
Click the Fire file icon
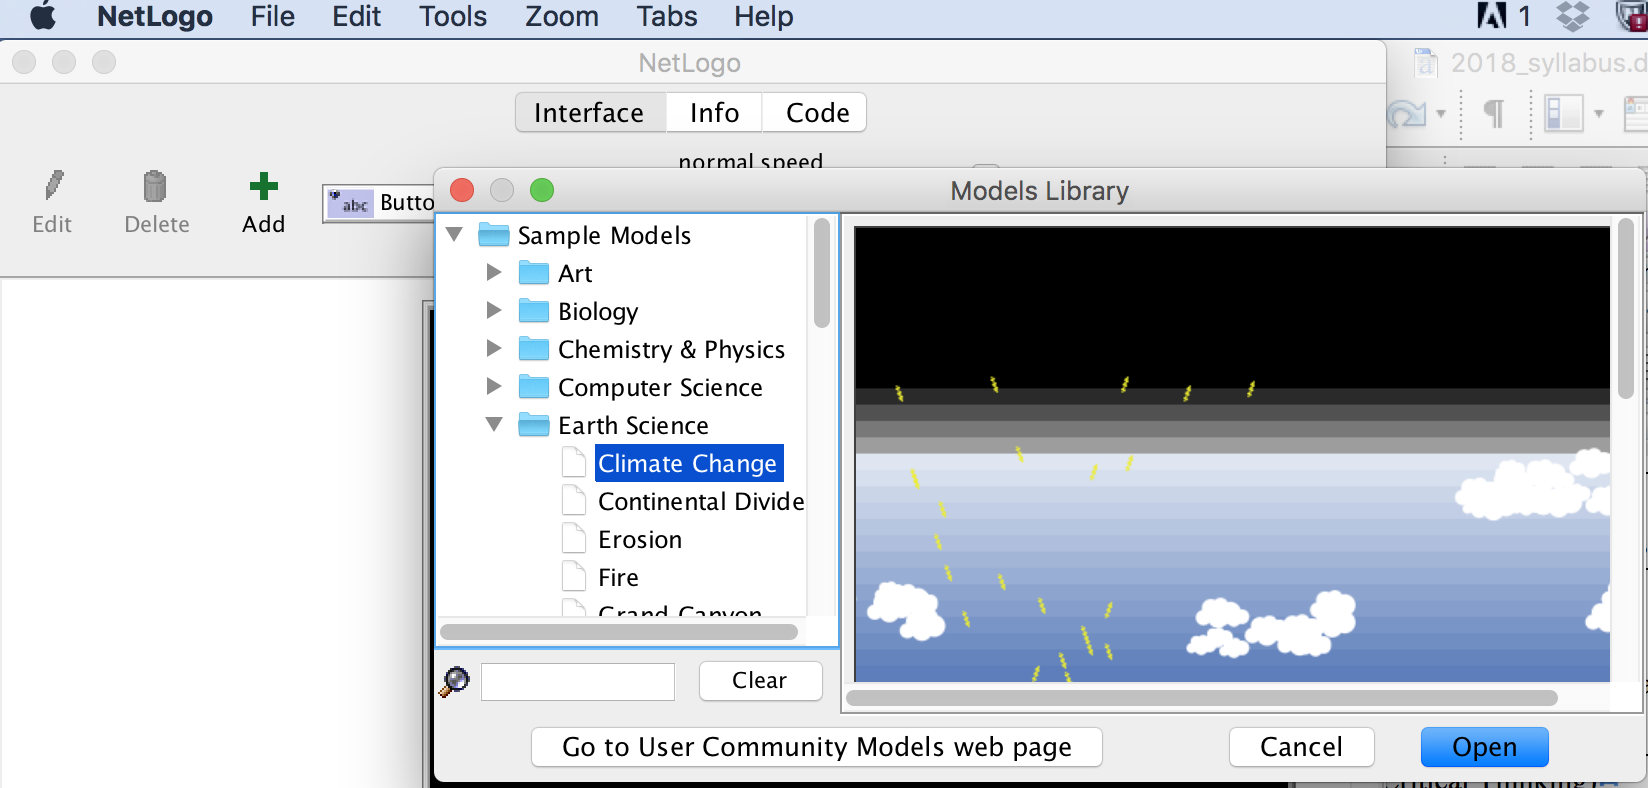[574, 576]
